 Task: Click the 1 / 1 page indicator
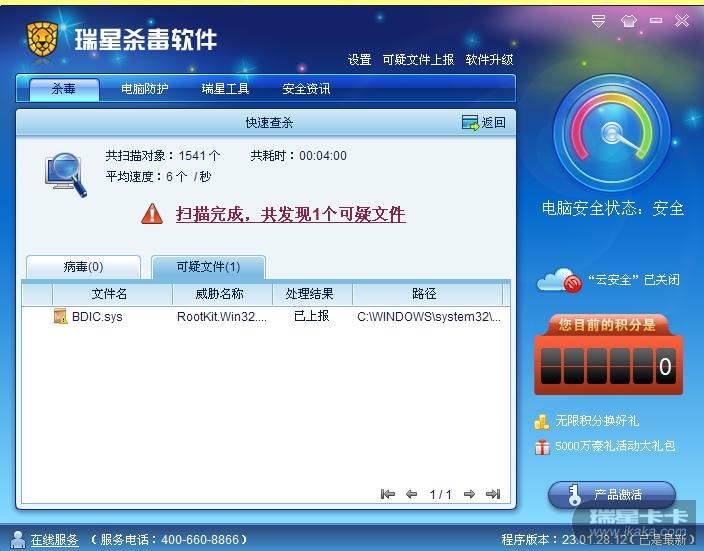tap(440, 494)
